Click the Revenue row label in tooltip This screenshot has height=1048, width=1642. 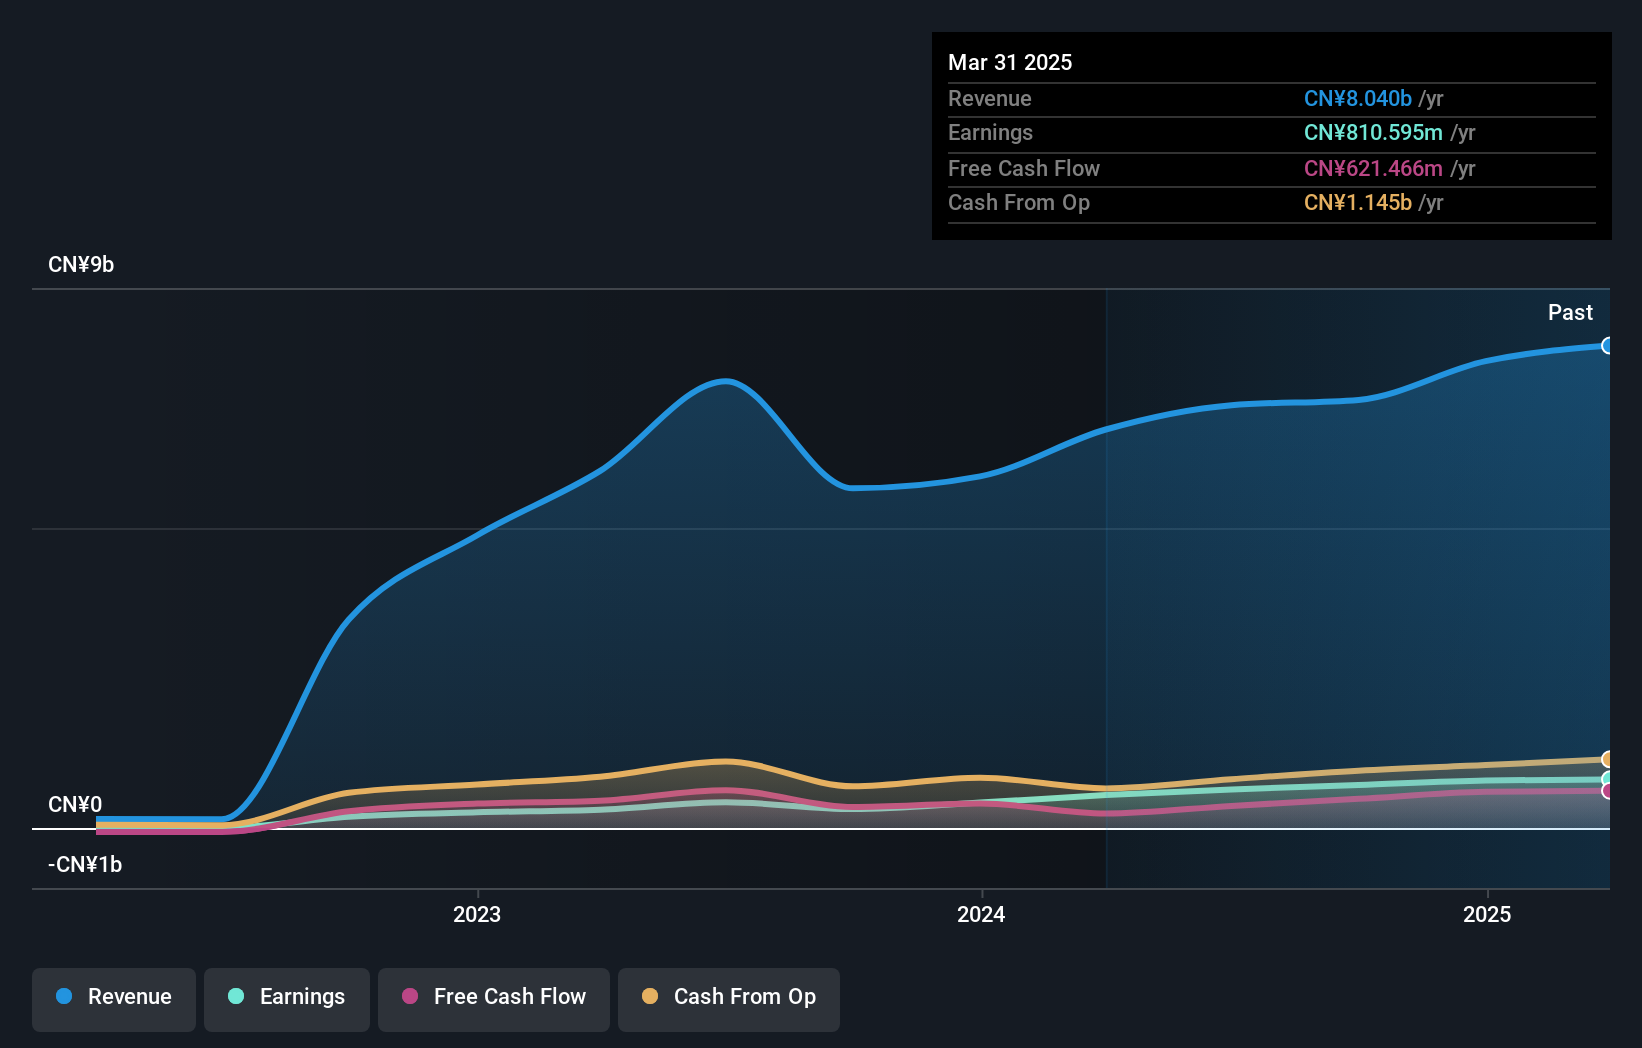(x=990, y=98)
